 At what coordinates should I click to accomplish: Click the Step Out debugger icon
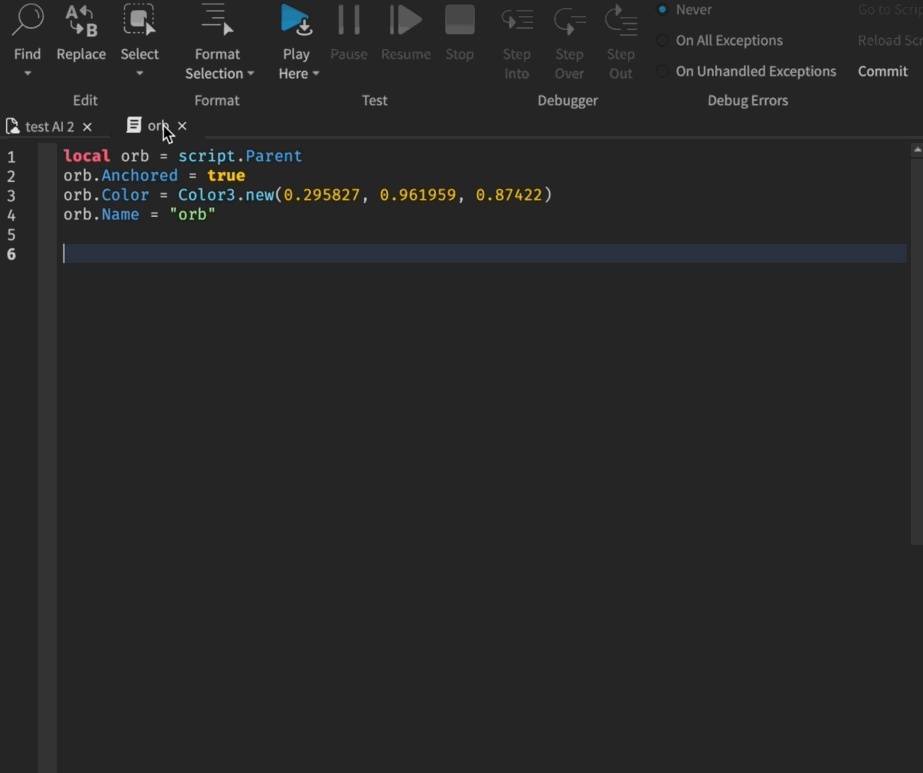coord(621,21)
